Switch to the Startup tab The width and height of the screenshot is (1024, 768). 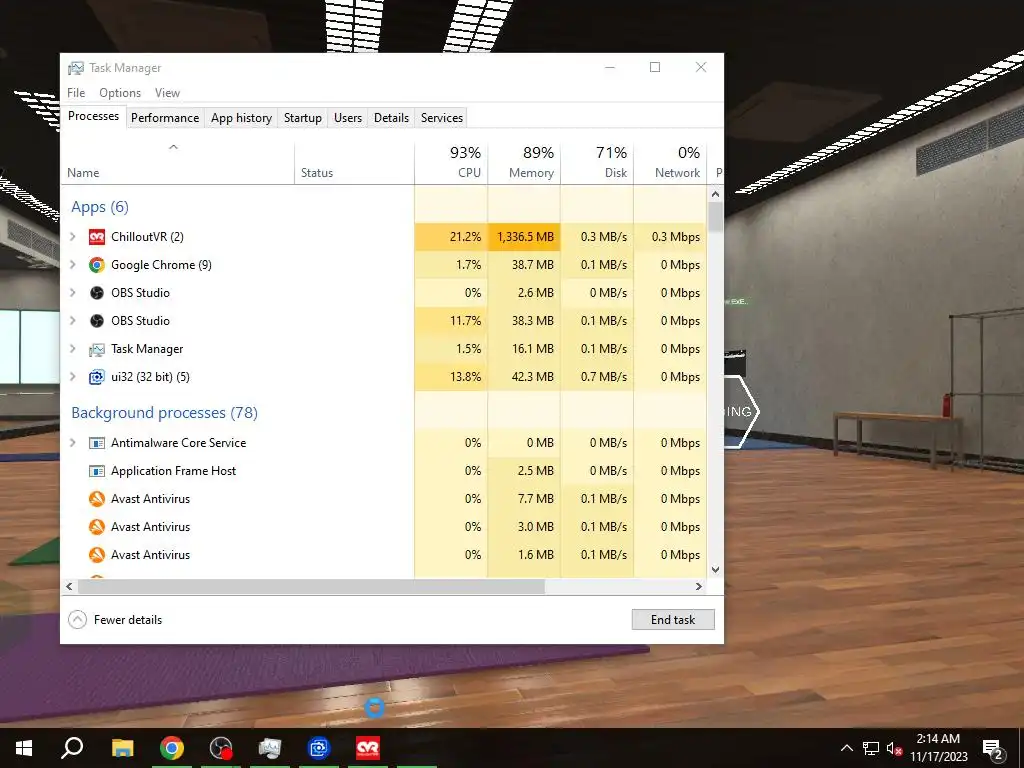point(302,118)
